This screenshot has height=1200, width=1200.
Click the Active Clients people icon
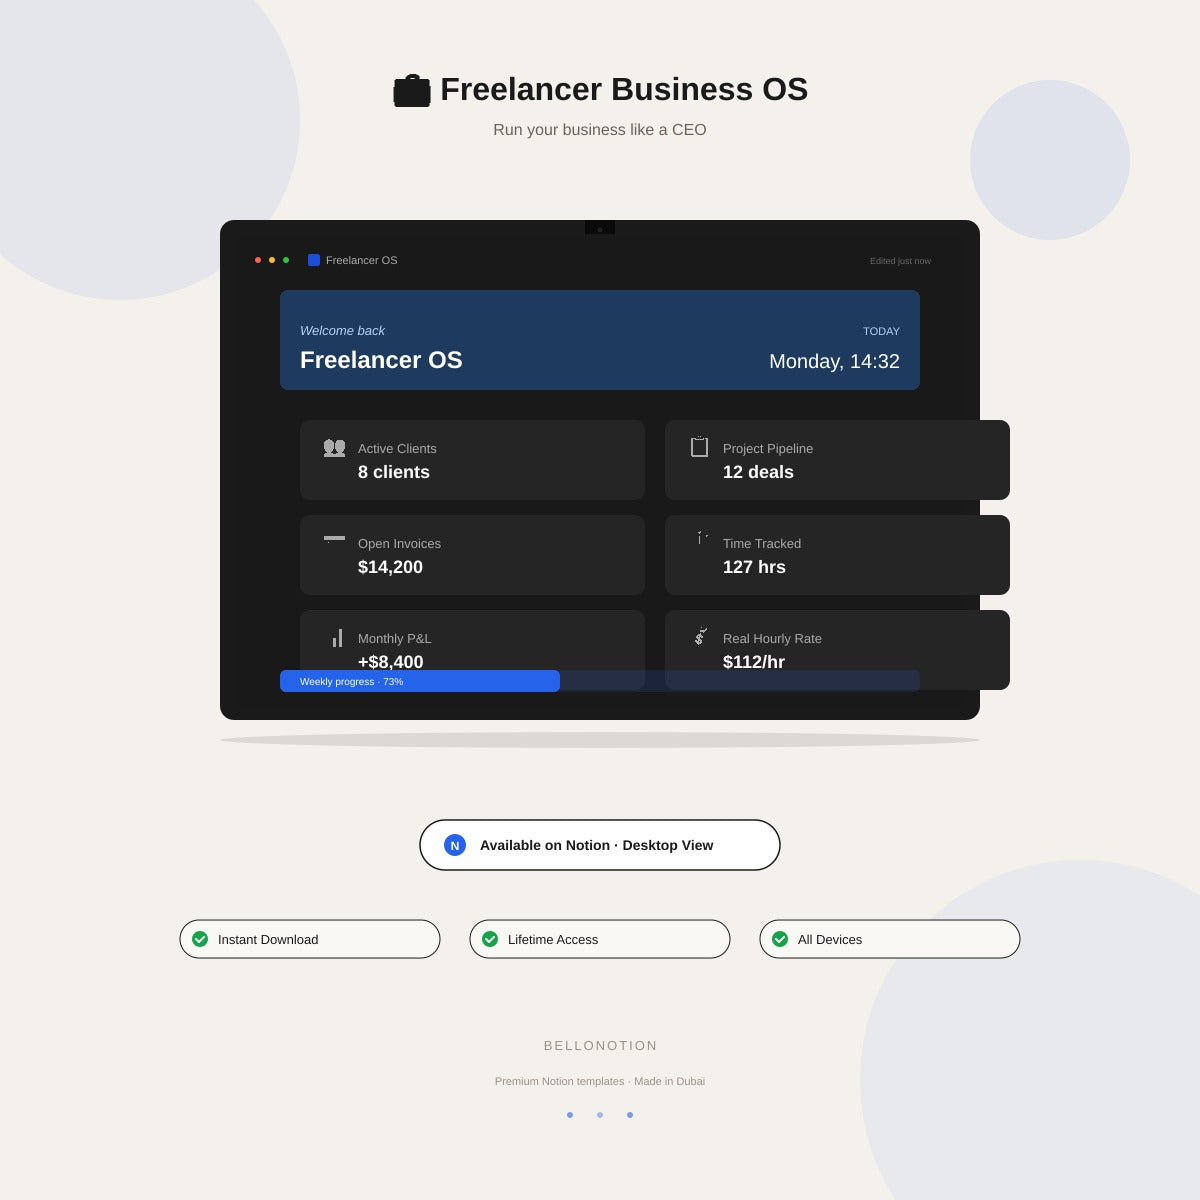pyautogui.click(x=334, y=448)
